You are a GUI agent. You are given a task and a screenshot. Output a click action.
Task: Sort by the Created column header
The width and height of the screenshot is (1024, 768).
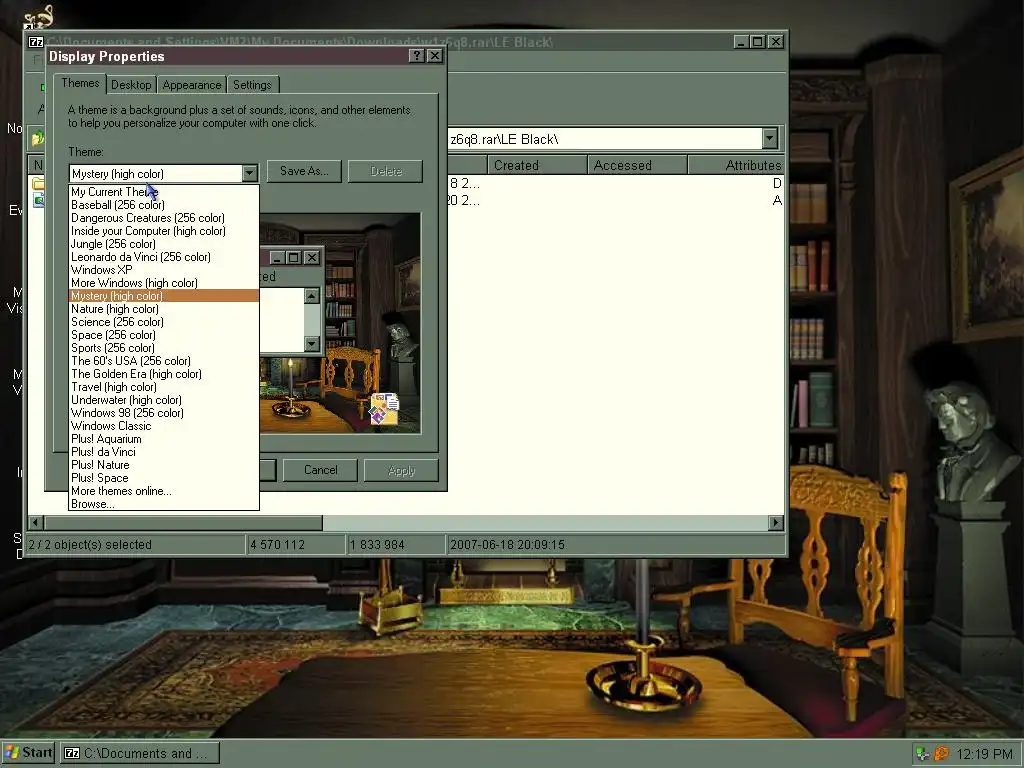click(537, 165)
